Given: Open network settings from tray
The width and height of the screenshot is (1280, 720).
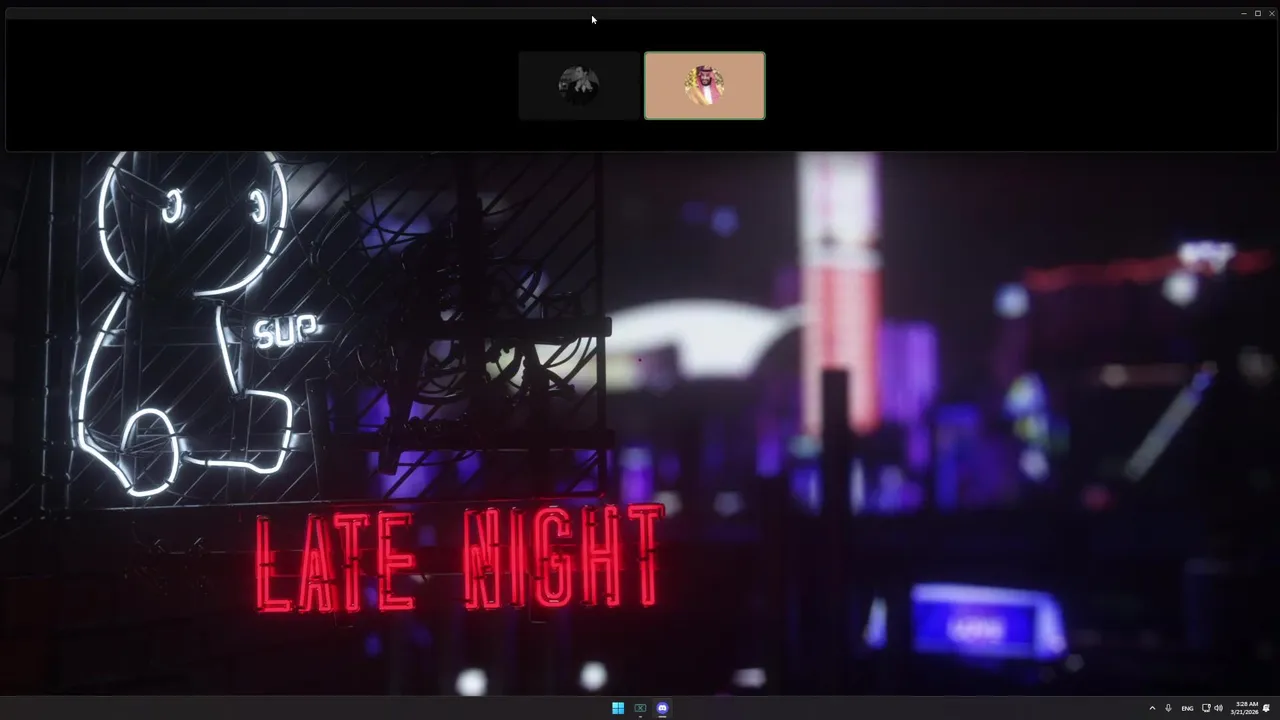Looking at the screenshot, I should pyautogui.click(x=1206, y=708).
